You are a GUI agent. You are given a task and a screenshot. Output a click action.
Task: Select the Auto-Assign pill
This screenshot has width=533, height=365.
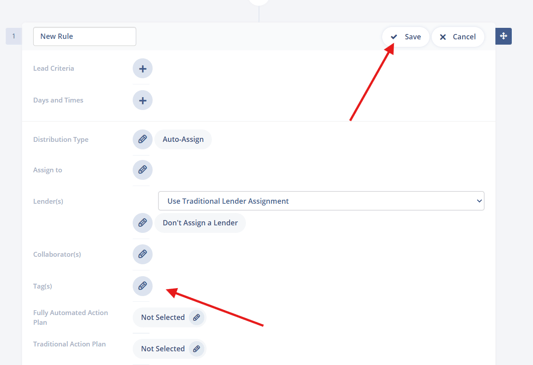point(183,139)
